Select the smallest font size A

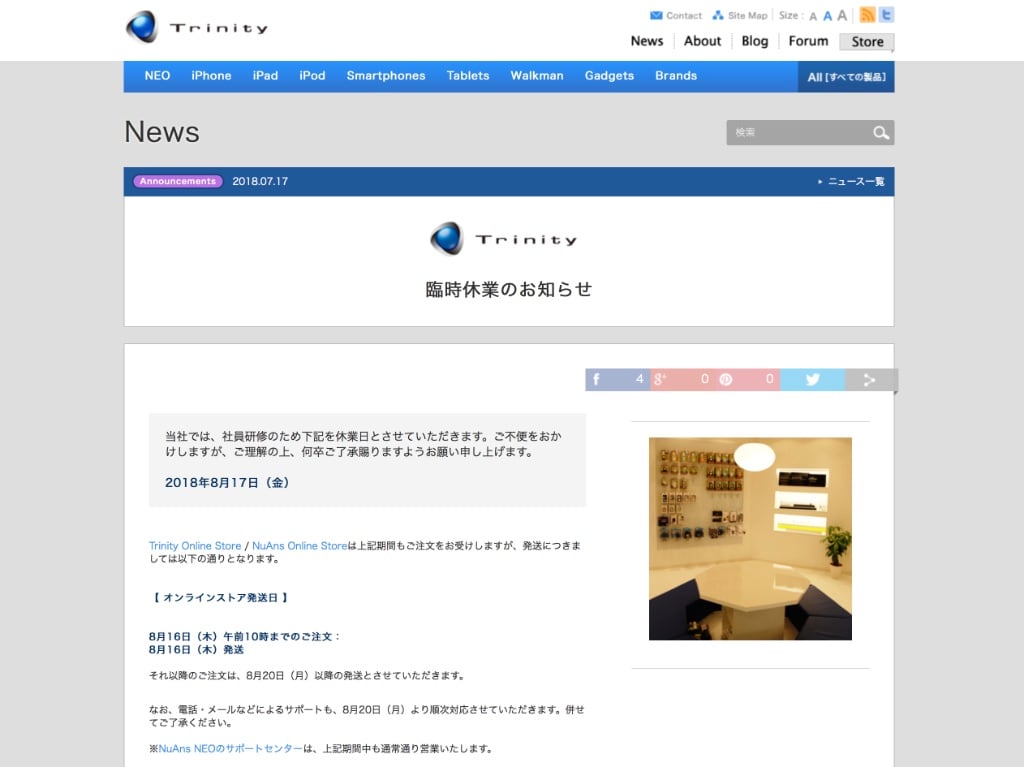813,17
